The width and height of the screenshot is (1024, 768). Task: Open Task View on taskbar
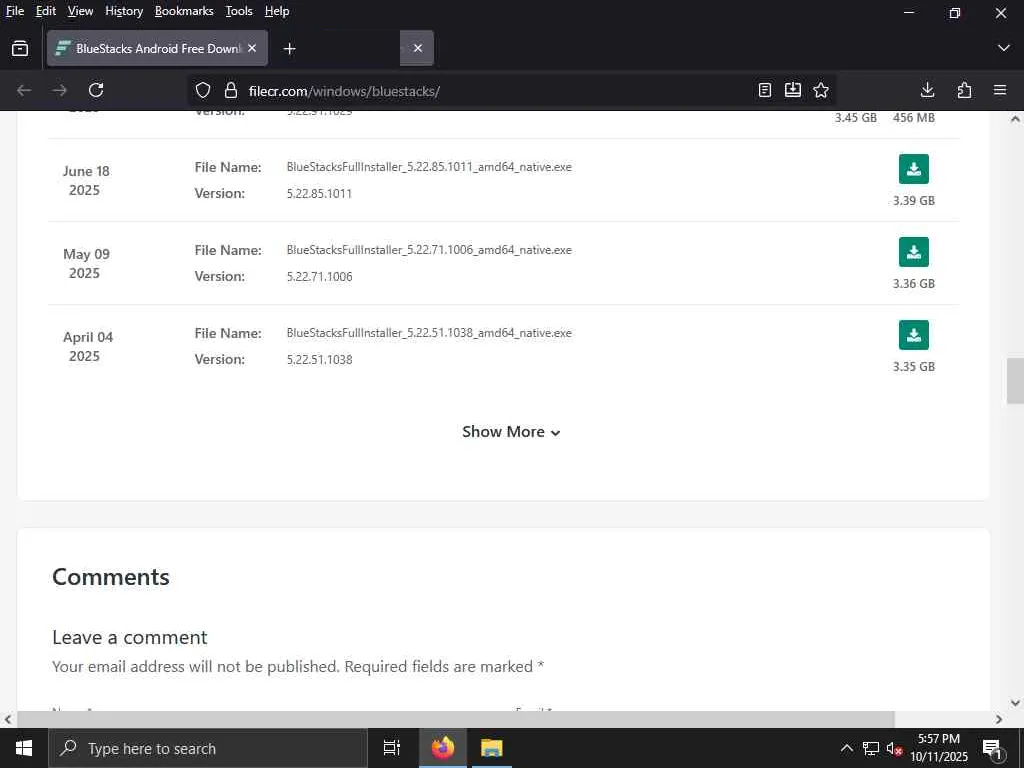pos(391,748)
